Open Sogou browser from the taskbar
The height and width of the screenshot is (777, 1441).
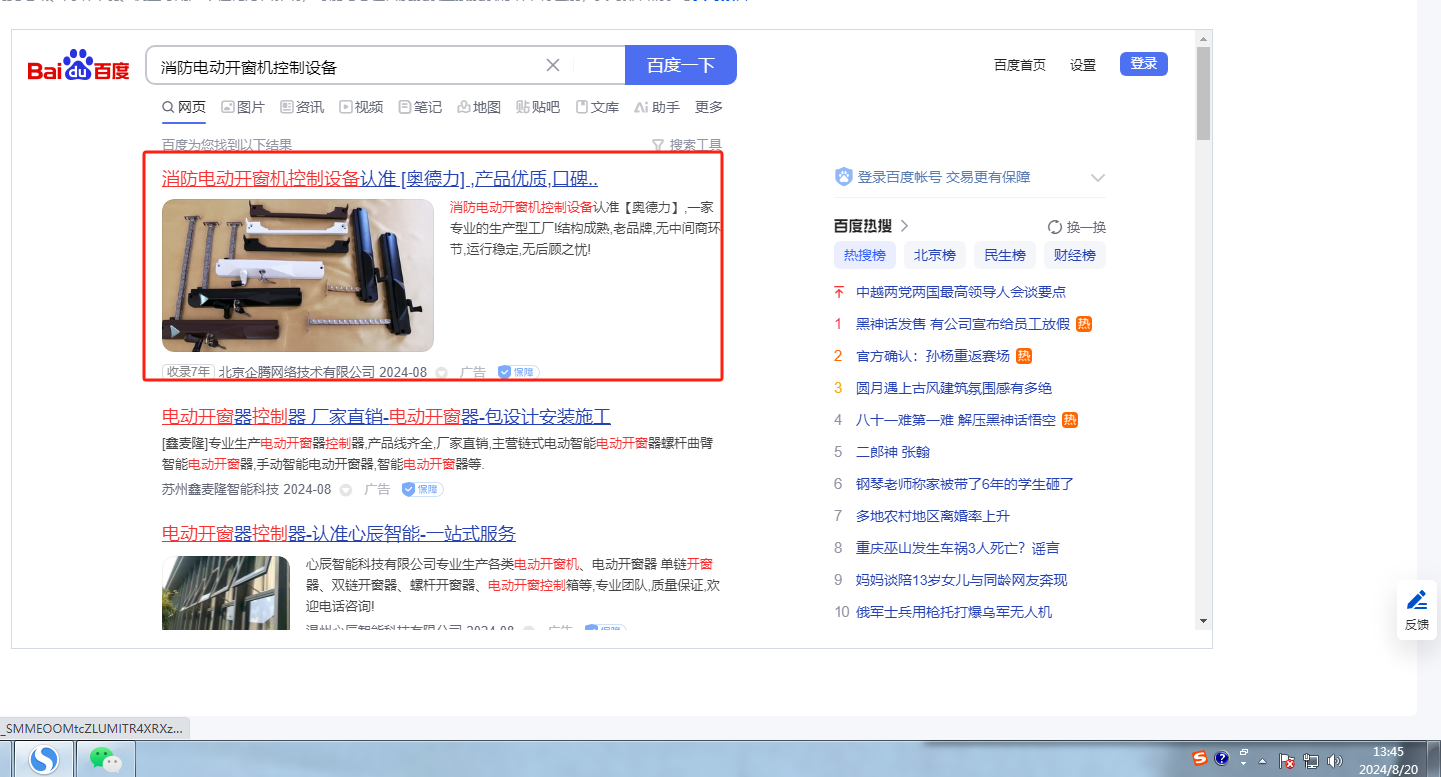[x=44, y=760]
